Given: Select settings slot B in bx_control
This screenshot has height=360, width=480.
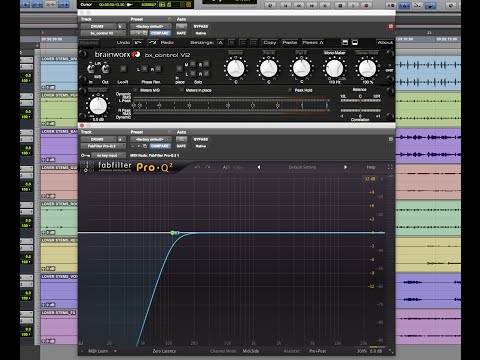Looking at the screenshot, I should tap(232, 43).
